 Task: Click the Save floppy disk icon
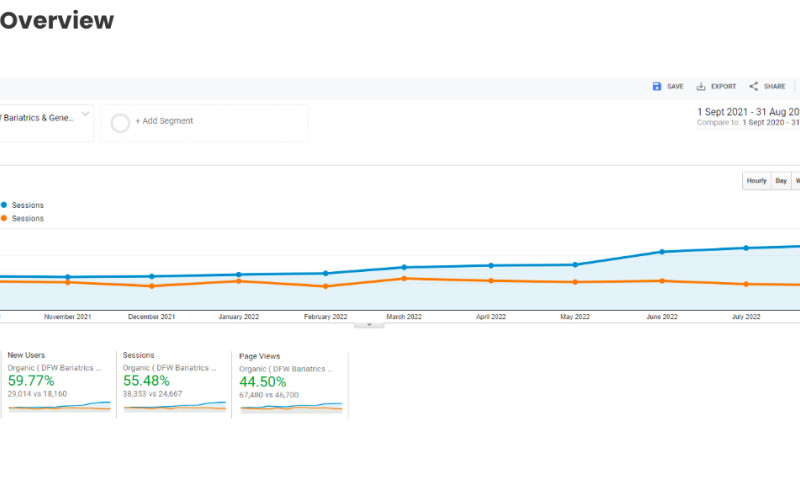click(657, 87)
